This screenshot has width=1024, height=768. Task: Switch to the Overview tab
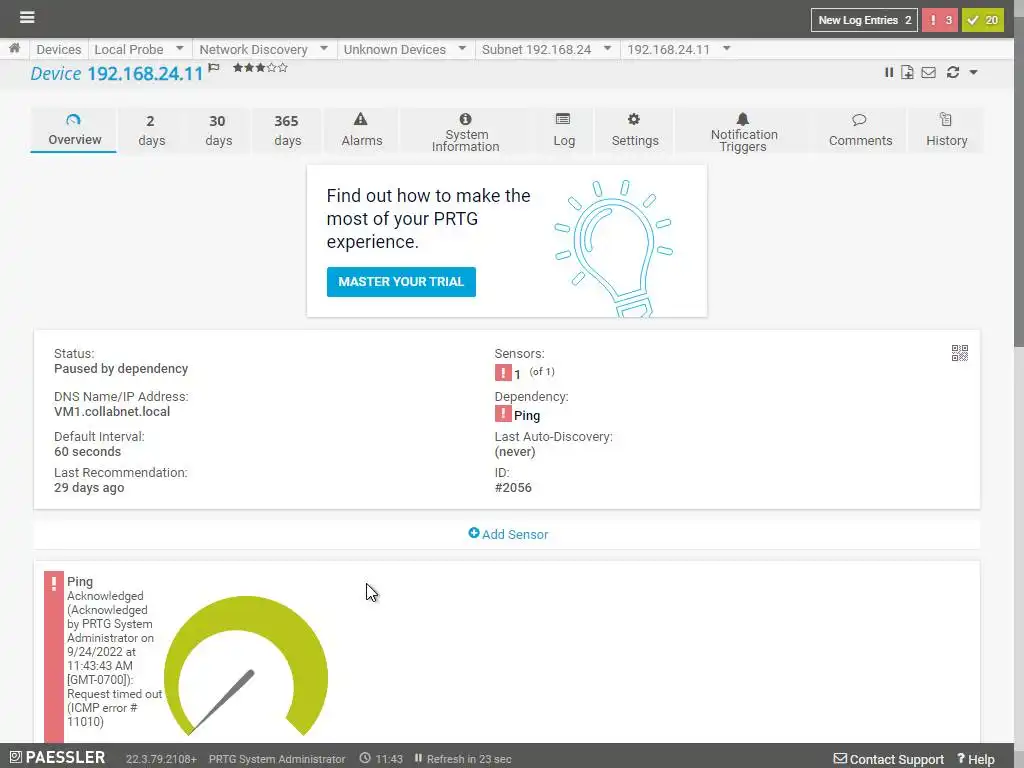click(74, 131)
